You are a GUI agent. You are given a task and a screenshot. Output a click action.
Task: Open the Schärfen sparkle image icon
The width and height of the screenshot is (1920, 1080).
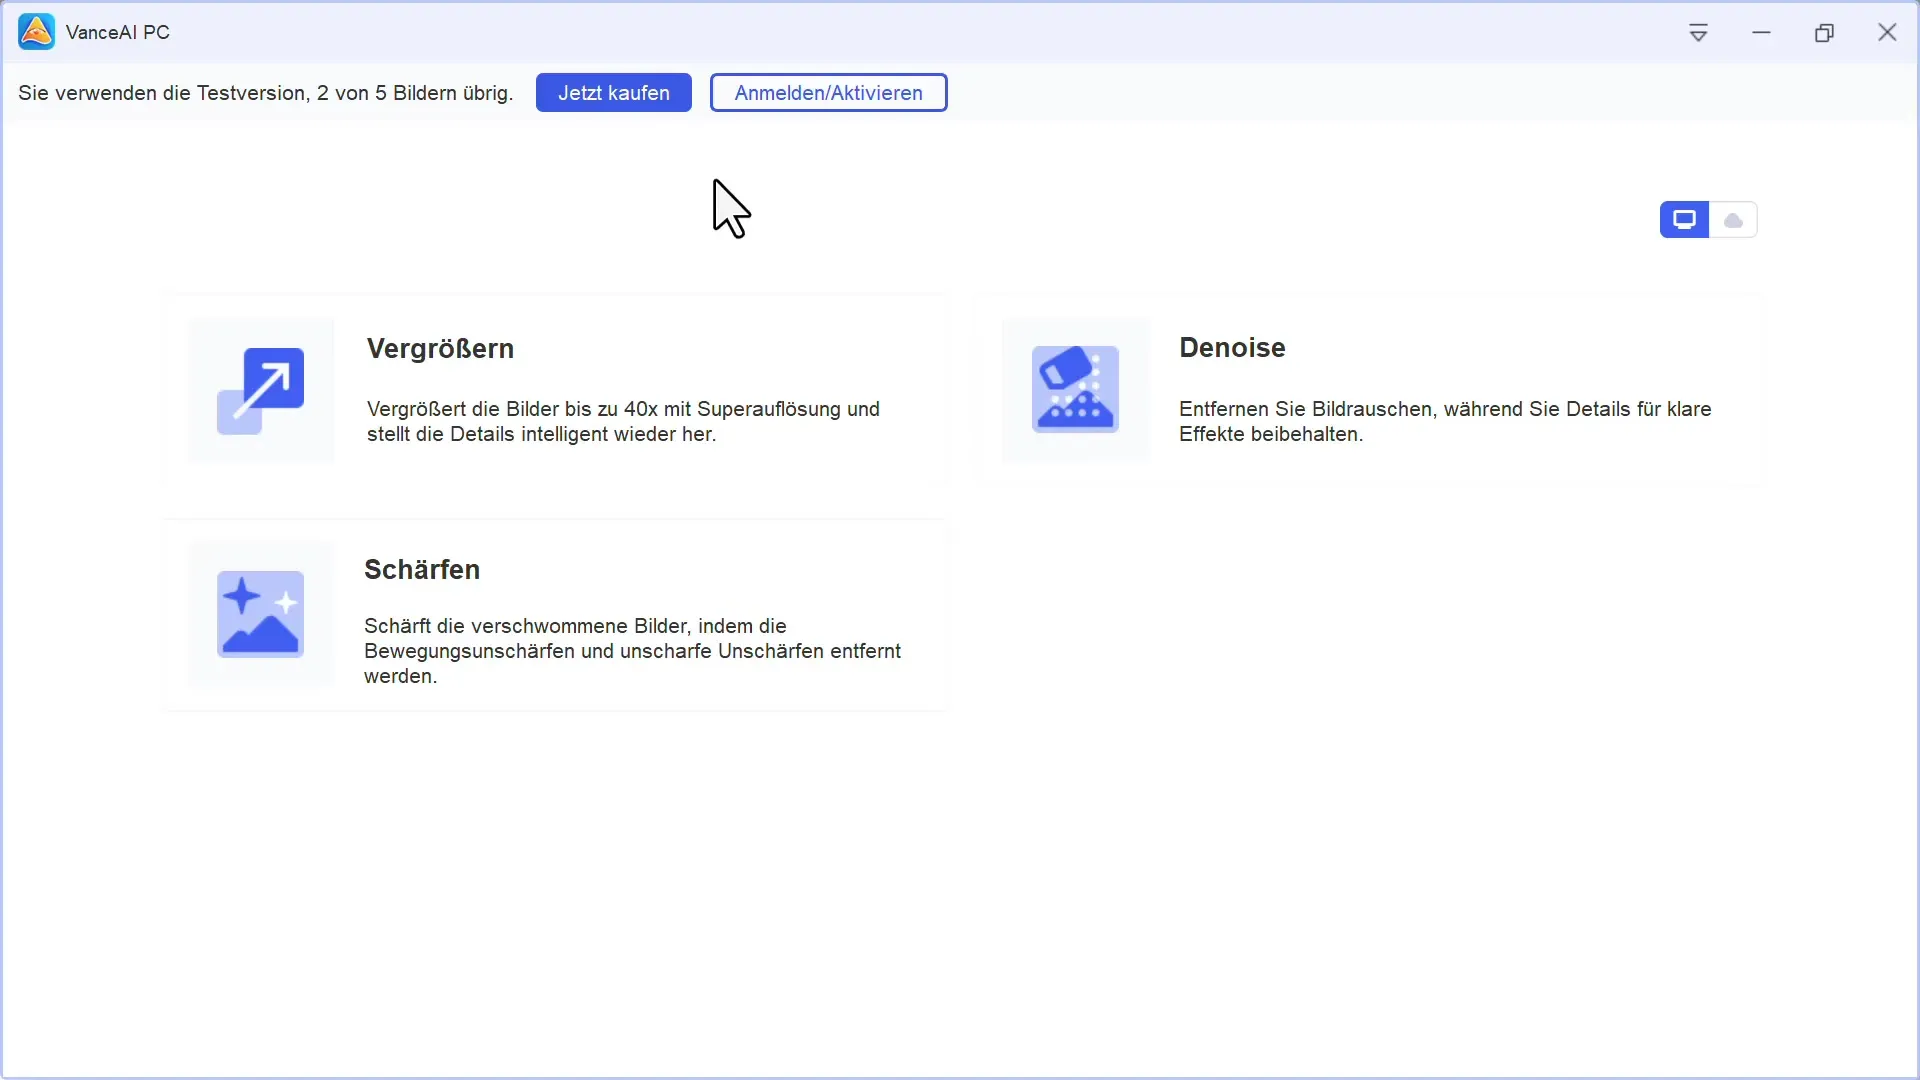tap(261, 614)
